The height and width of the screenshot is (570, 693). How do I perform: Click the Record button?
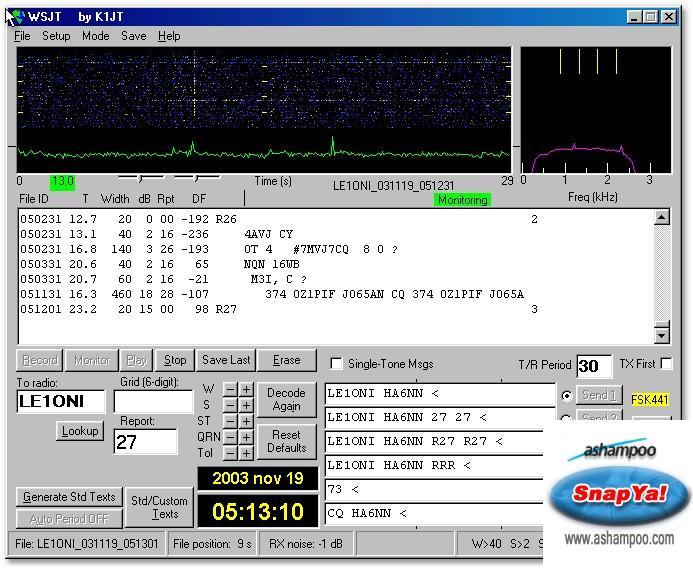pyautogui.click(x=40, y=361)
